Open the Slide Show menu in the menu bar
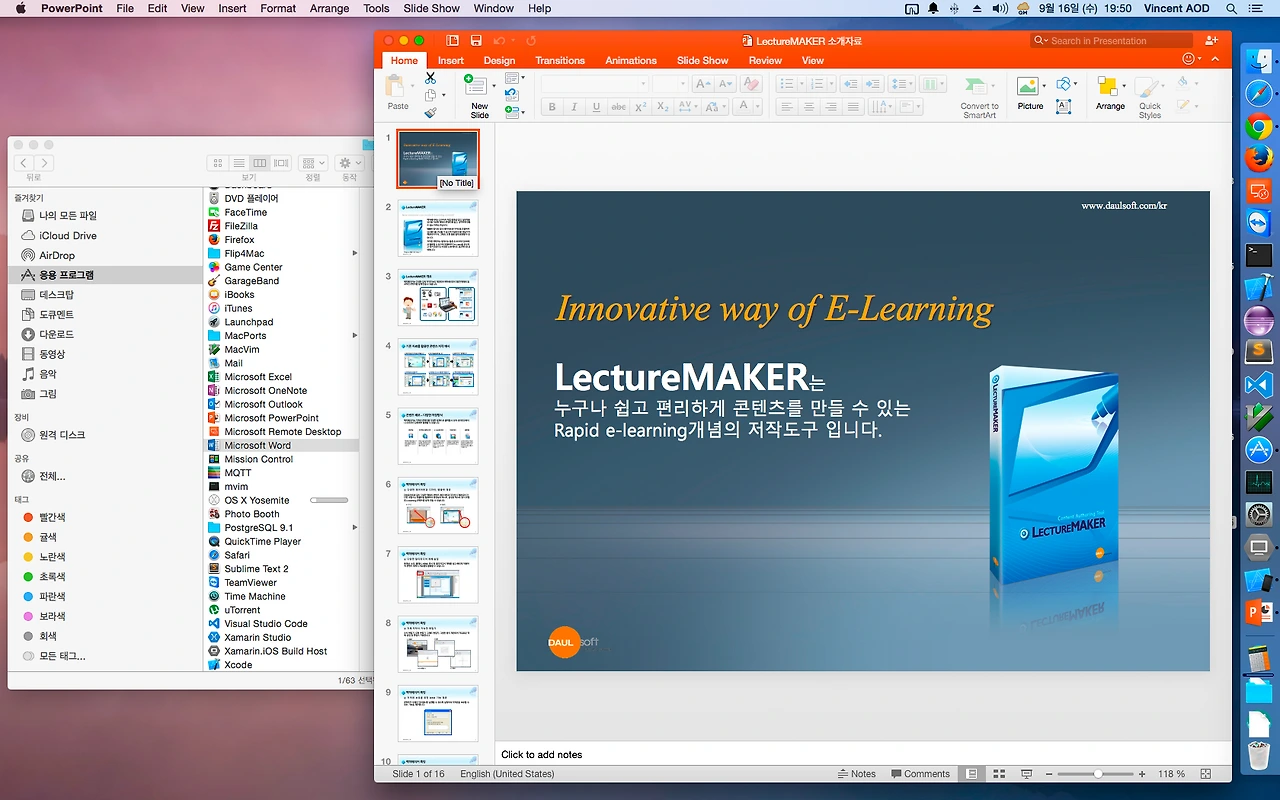The height and width of the screenshot is (800, 1280). click(x=429, y=8)
